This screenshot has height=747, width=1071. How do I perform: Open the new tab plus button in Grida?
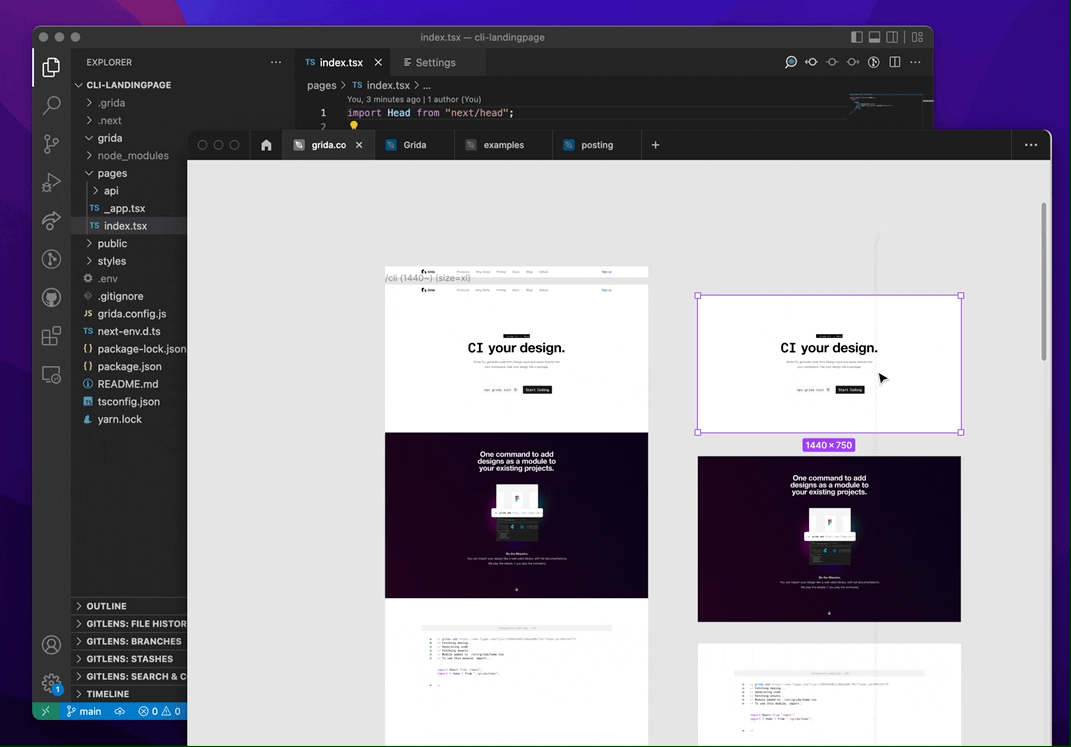click(x=655, y=145)
